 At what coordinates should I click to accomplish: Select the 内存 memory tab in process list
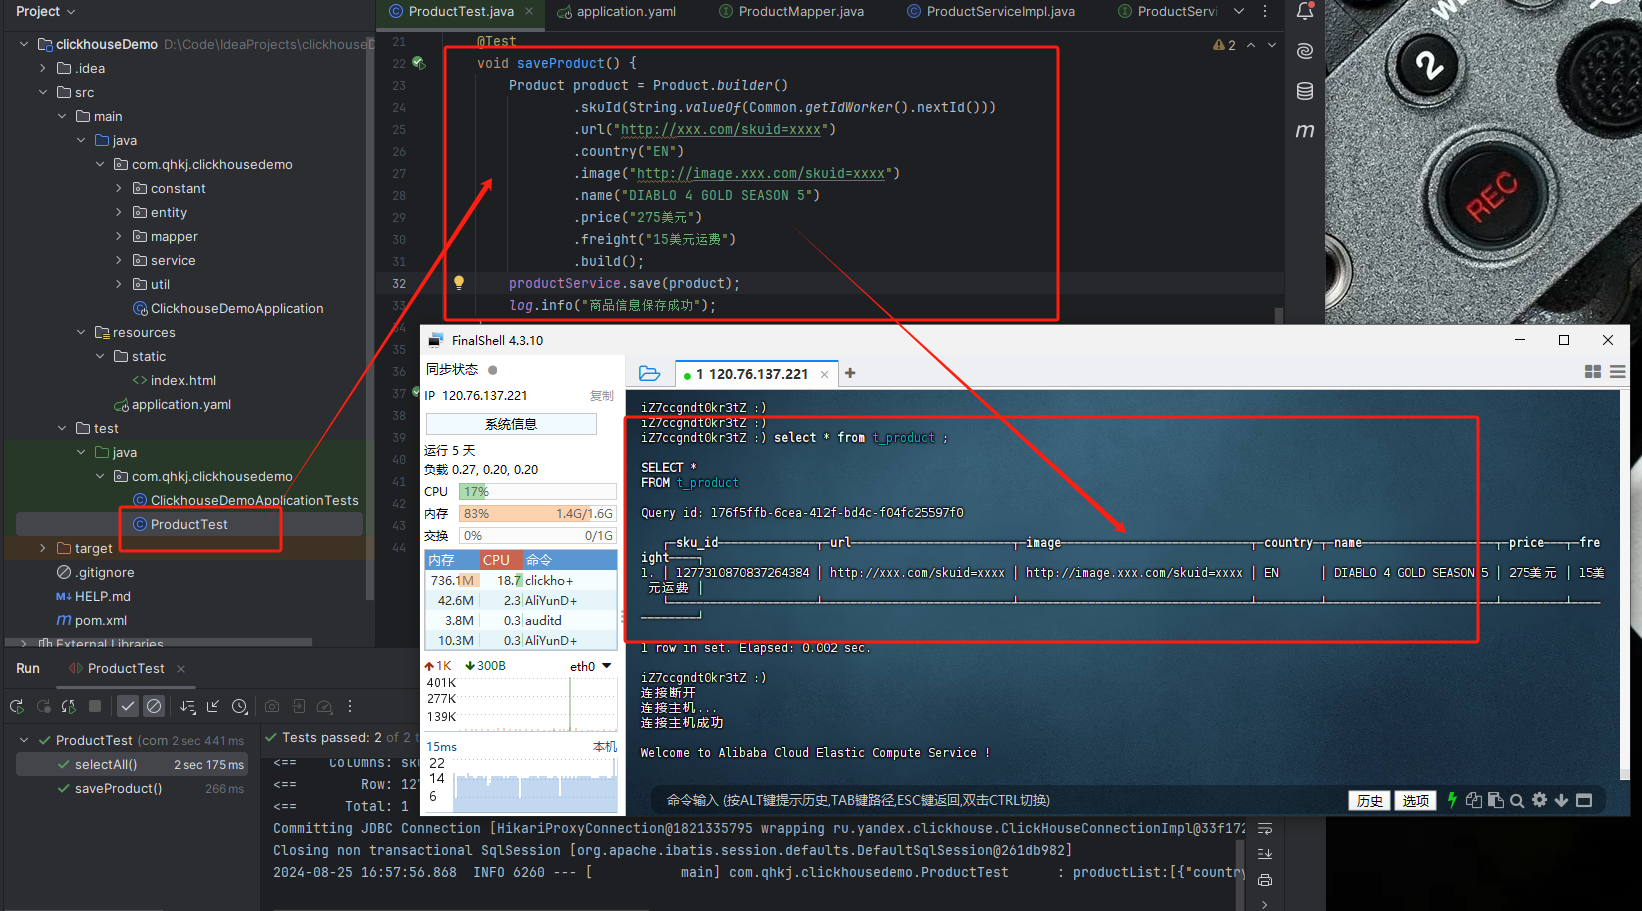click(x=451, y=560)
